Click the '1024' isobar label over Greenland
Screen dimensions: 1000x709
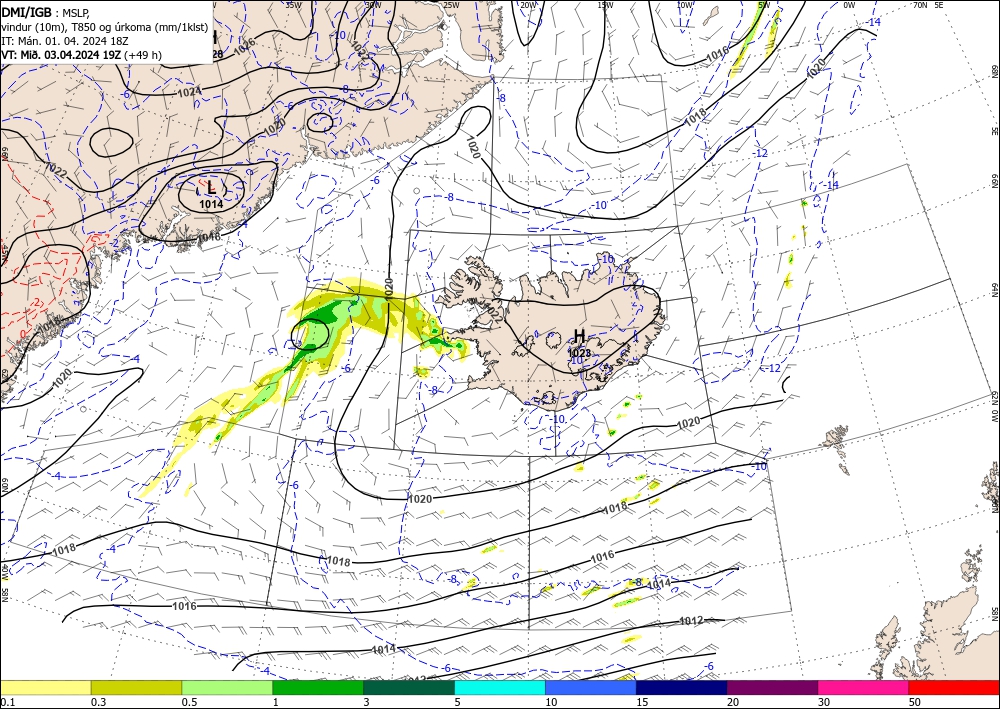pos(189,92)
